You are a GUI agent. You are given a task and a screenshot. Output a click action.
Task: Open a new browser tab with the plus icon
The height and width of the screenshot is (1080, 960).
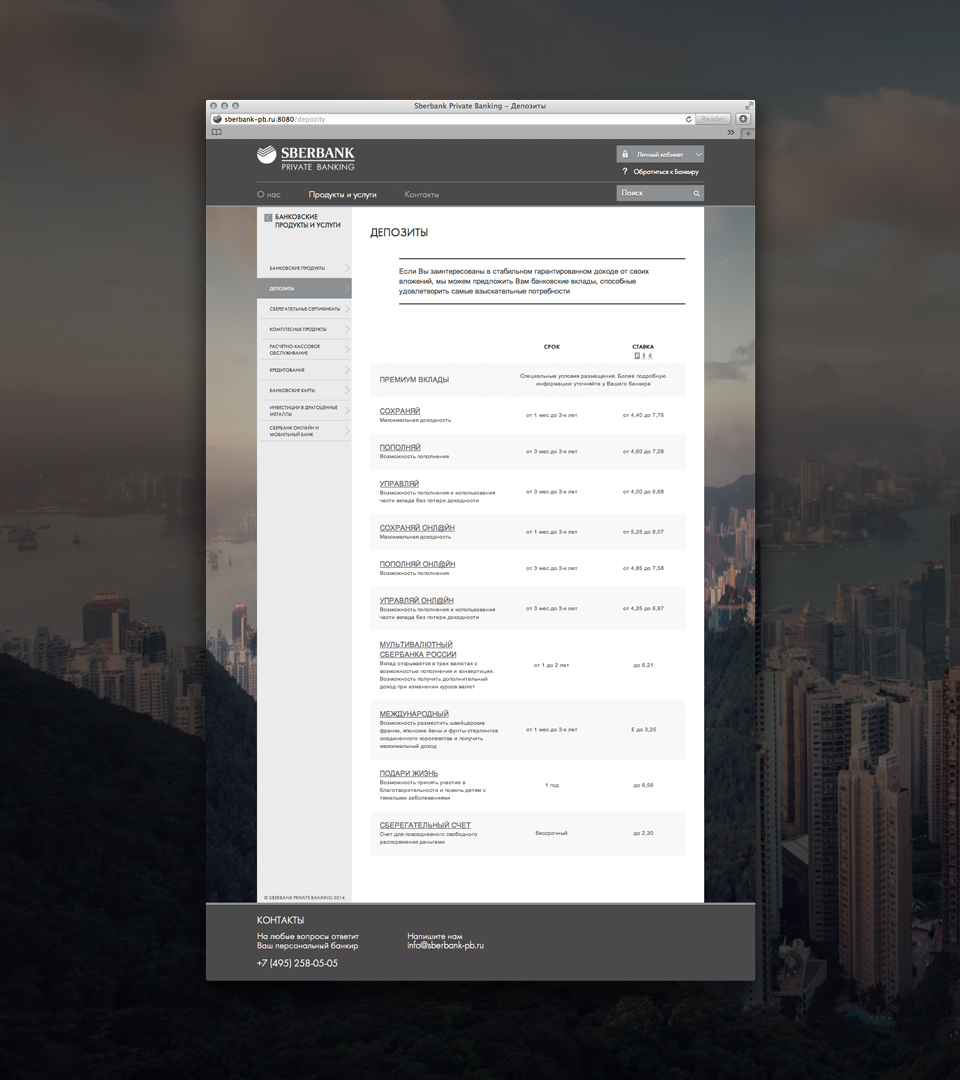point(748,133)
